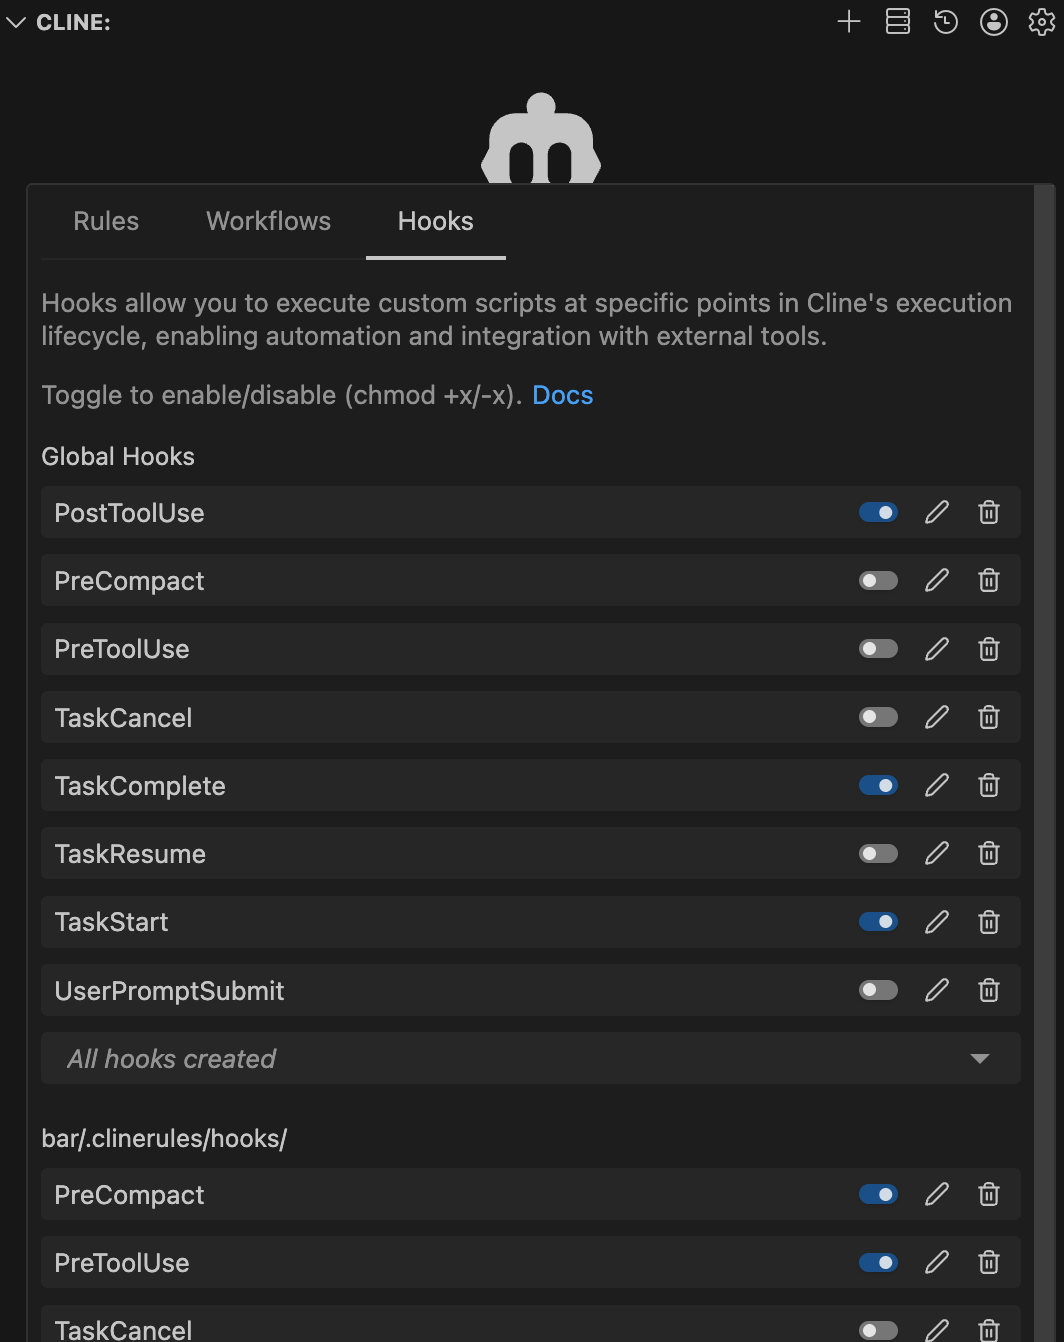Open the MCP servers icon
1064x1342 pixels.
click(x=897, y=21)
